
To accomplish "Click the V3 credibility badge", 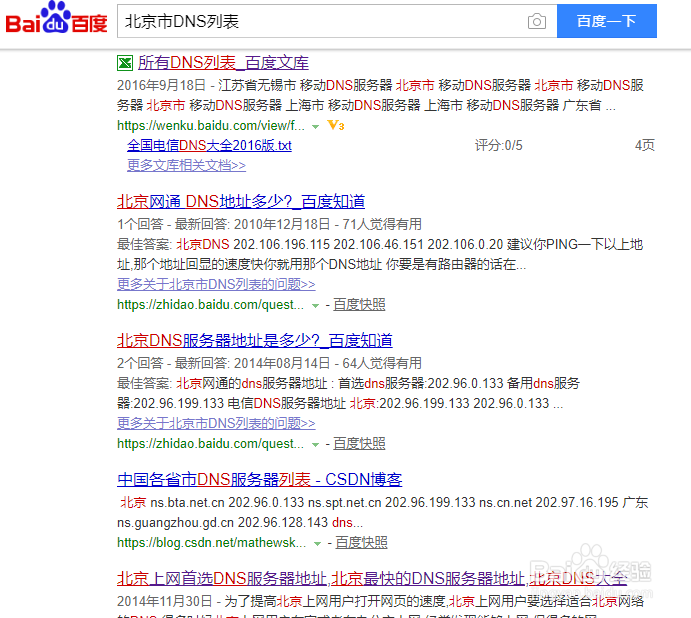I will tap(336, 126).
